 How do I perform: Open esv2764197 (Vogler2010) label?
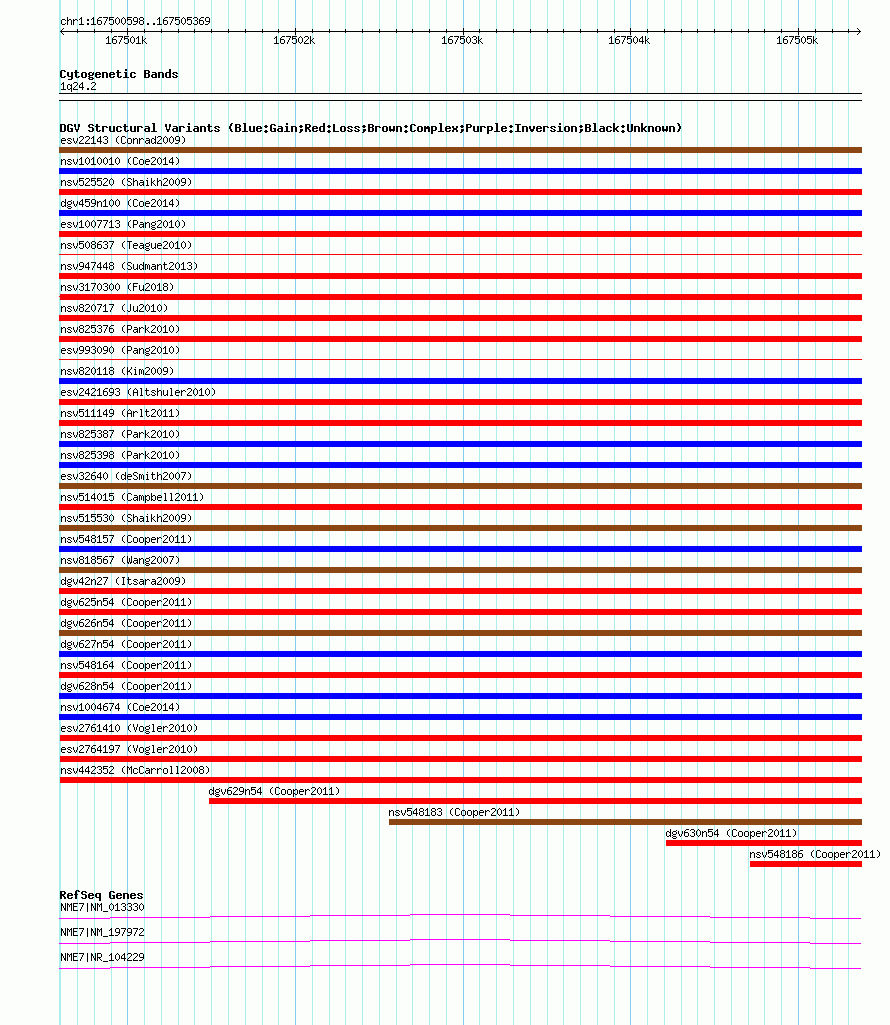[x=129, y=748]
